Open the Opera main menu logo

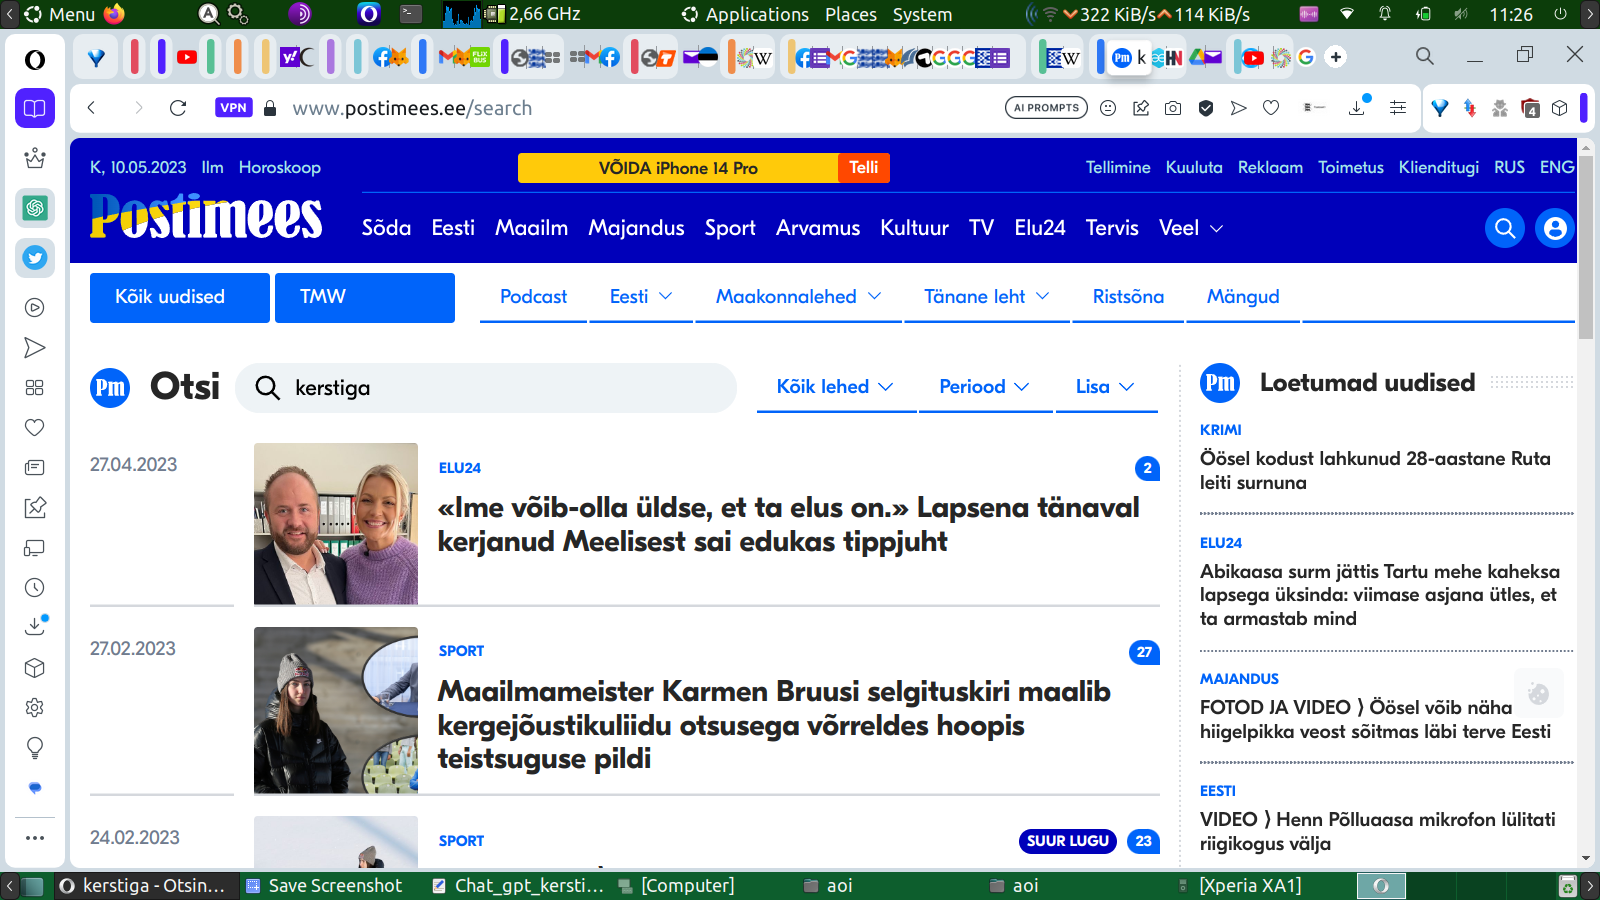coord(35,60)
